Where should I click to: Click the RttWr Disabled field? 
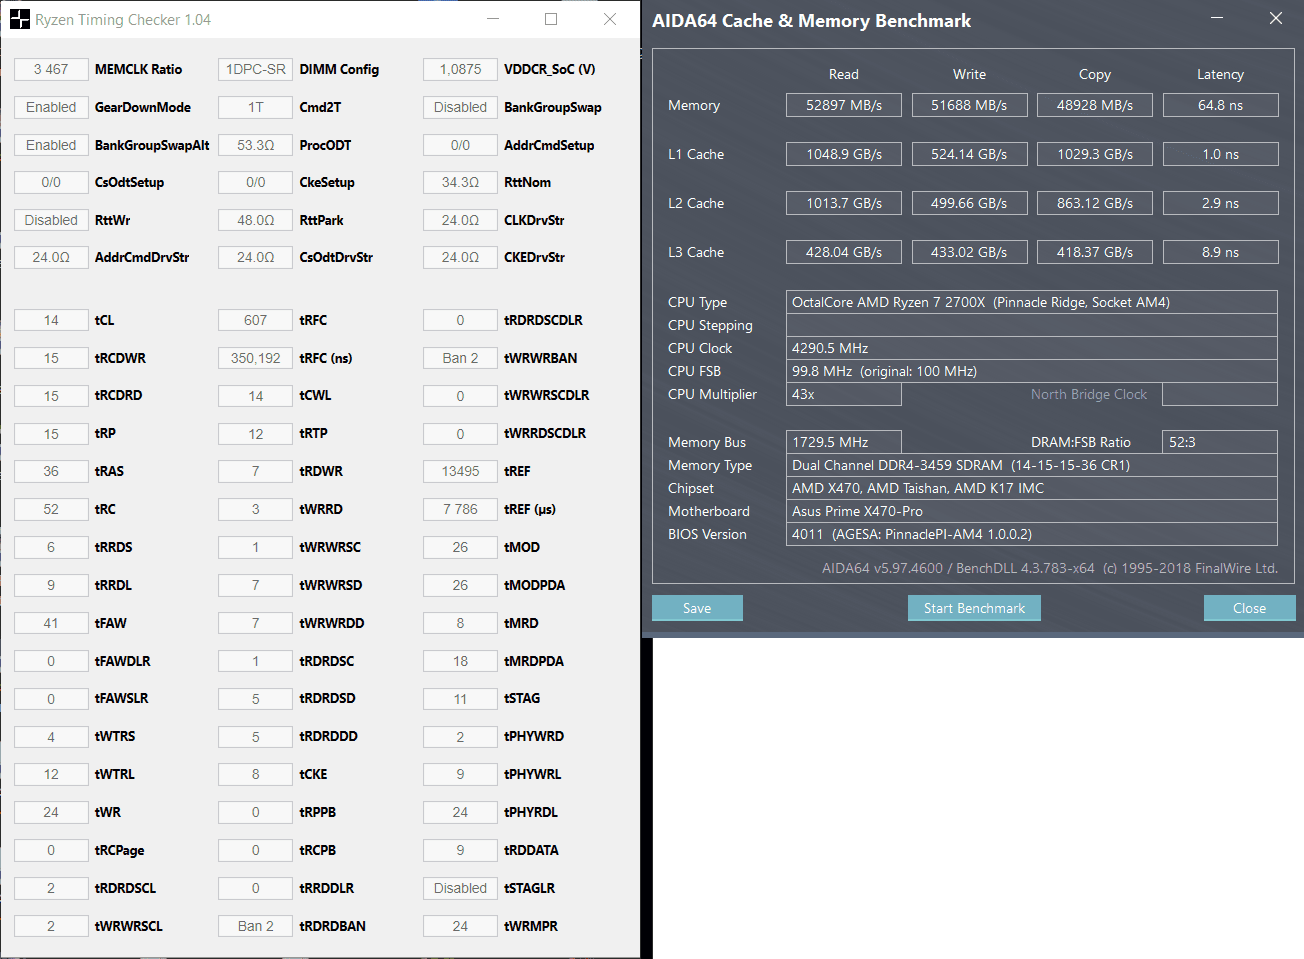51,220
